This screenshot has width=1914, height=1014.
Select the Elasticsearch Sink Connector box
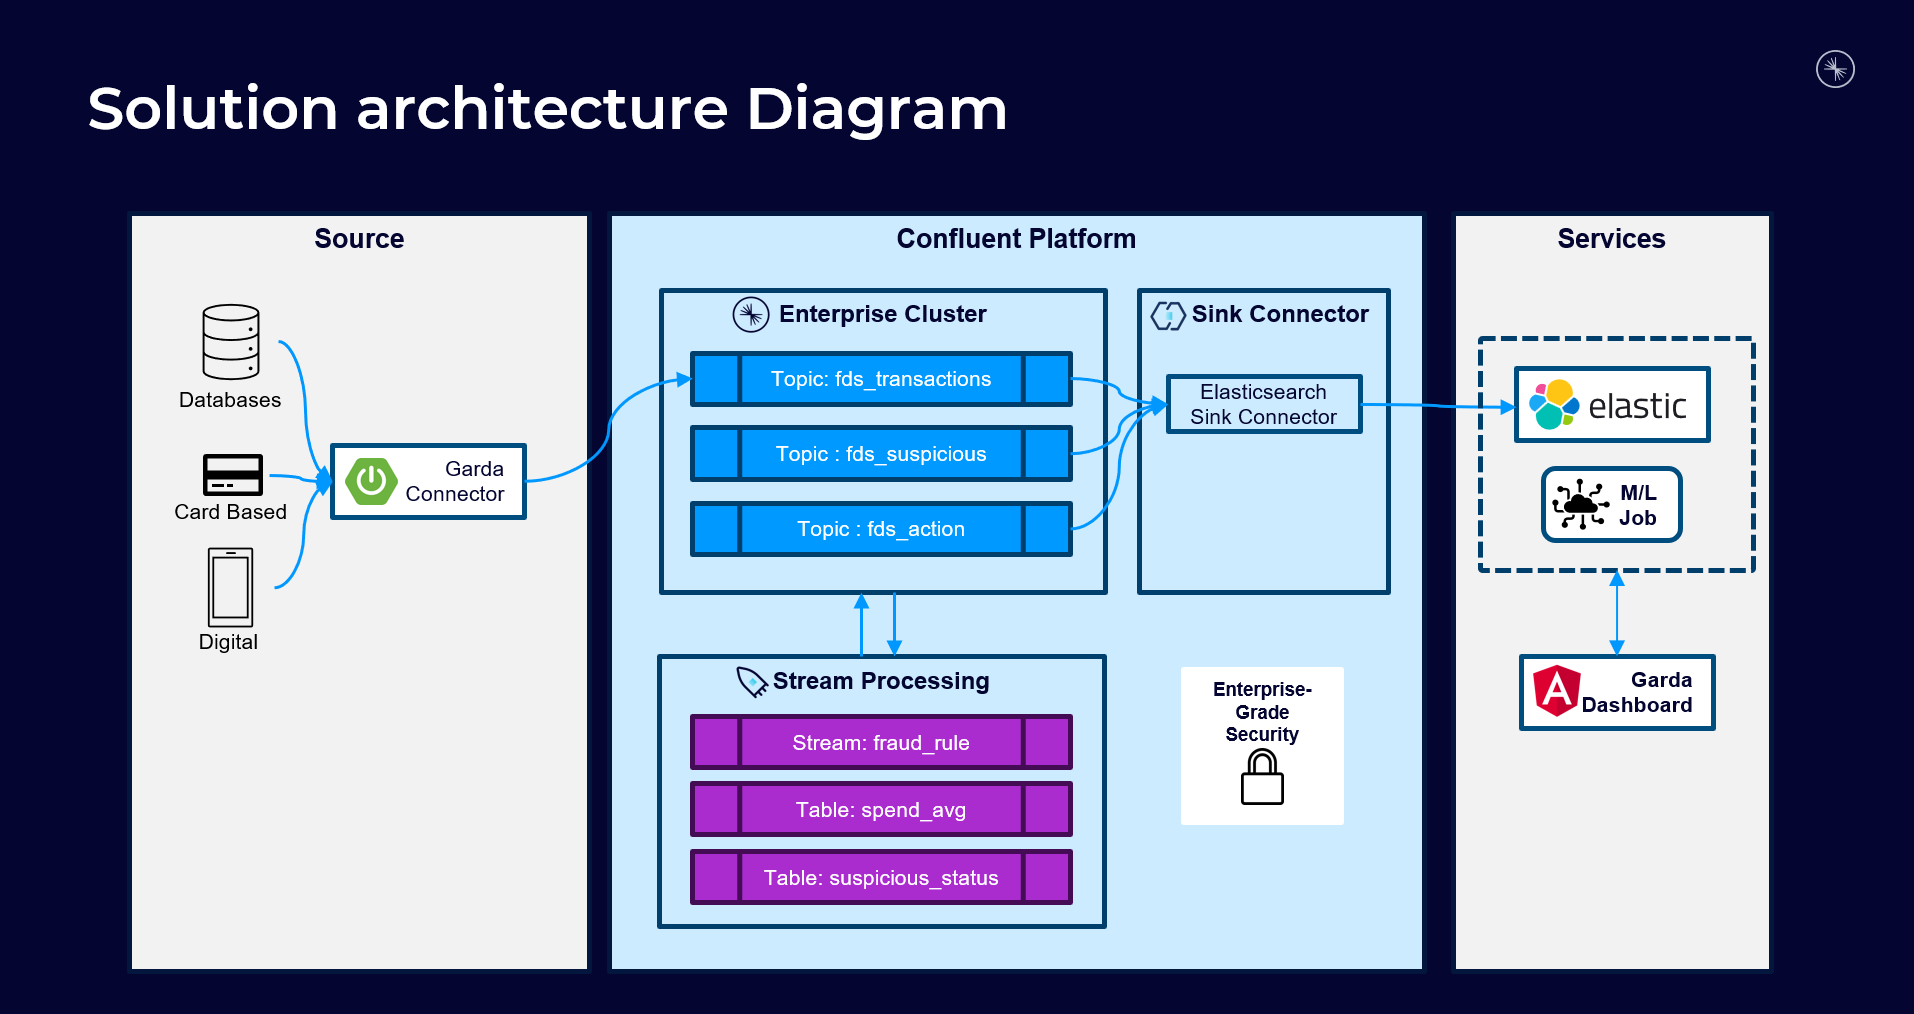[x=1264, y=404]
